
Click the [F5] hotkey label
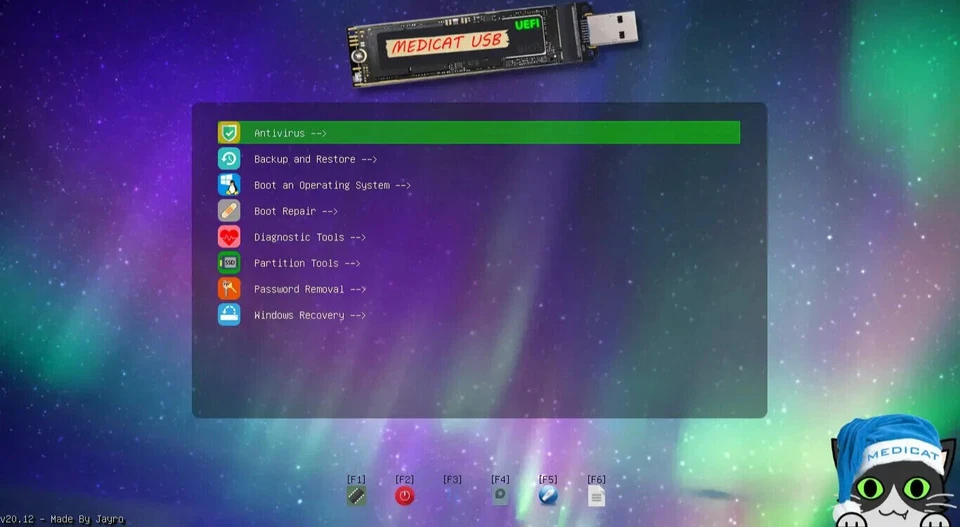coord(548,479)
